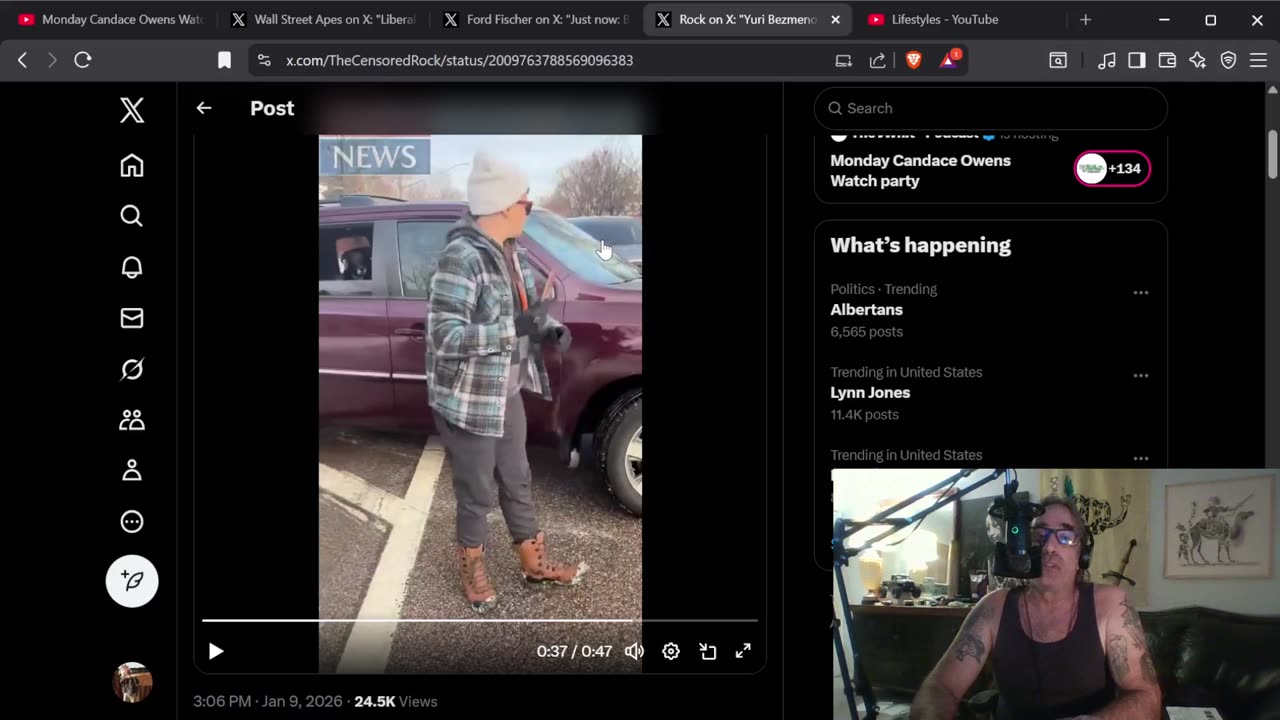This screenshot has width=1280, height=720.
Task: Open the browser hamburger menu
Action: point(1258,60)
